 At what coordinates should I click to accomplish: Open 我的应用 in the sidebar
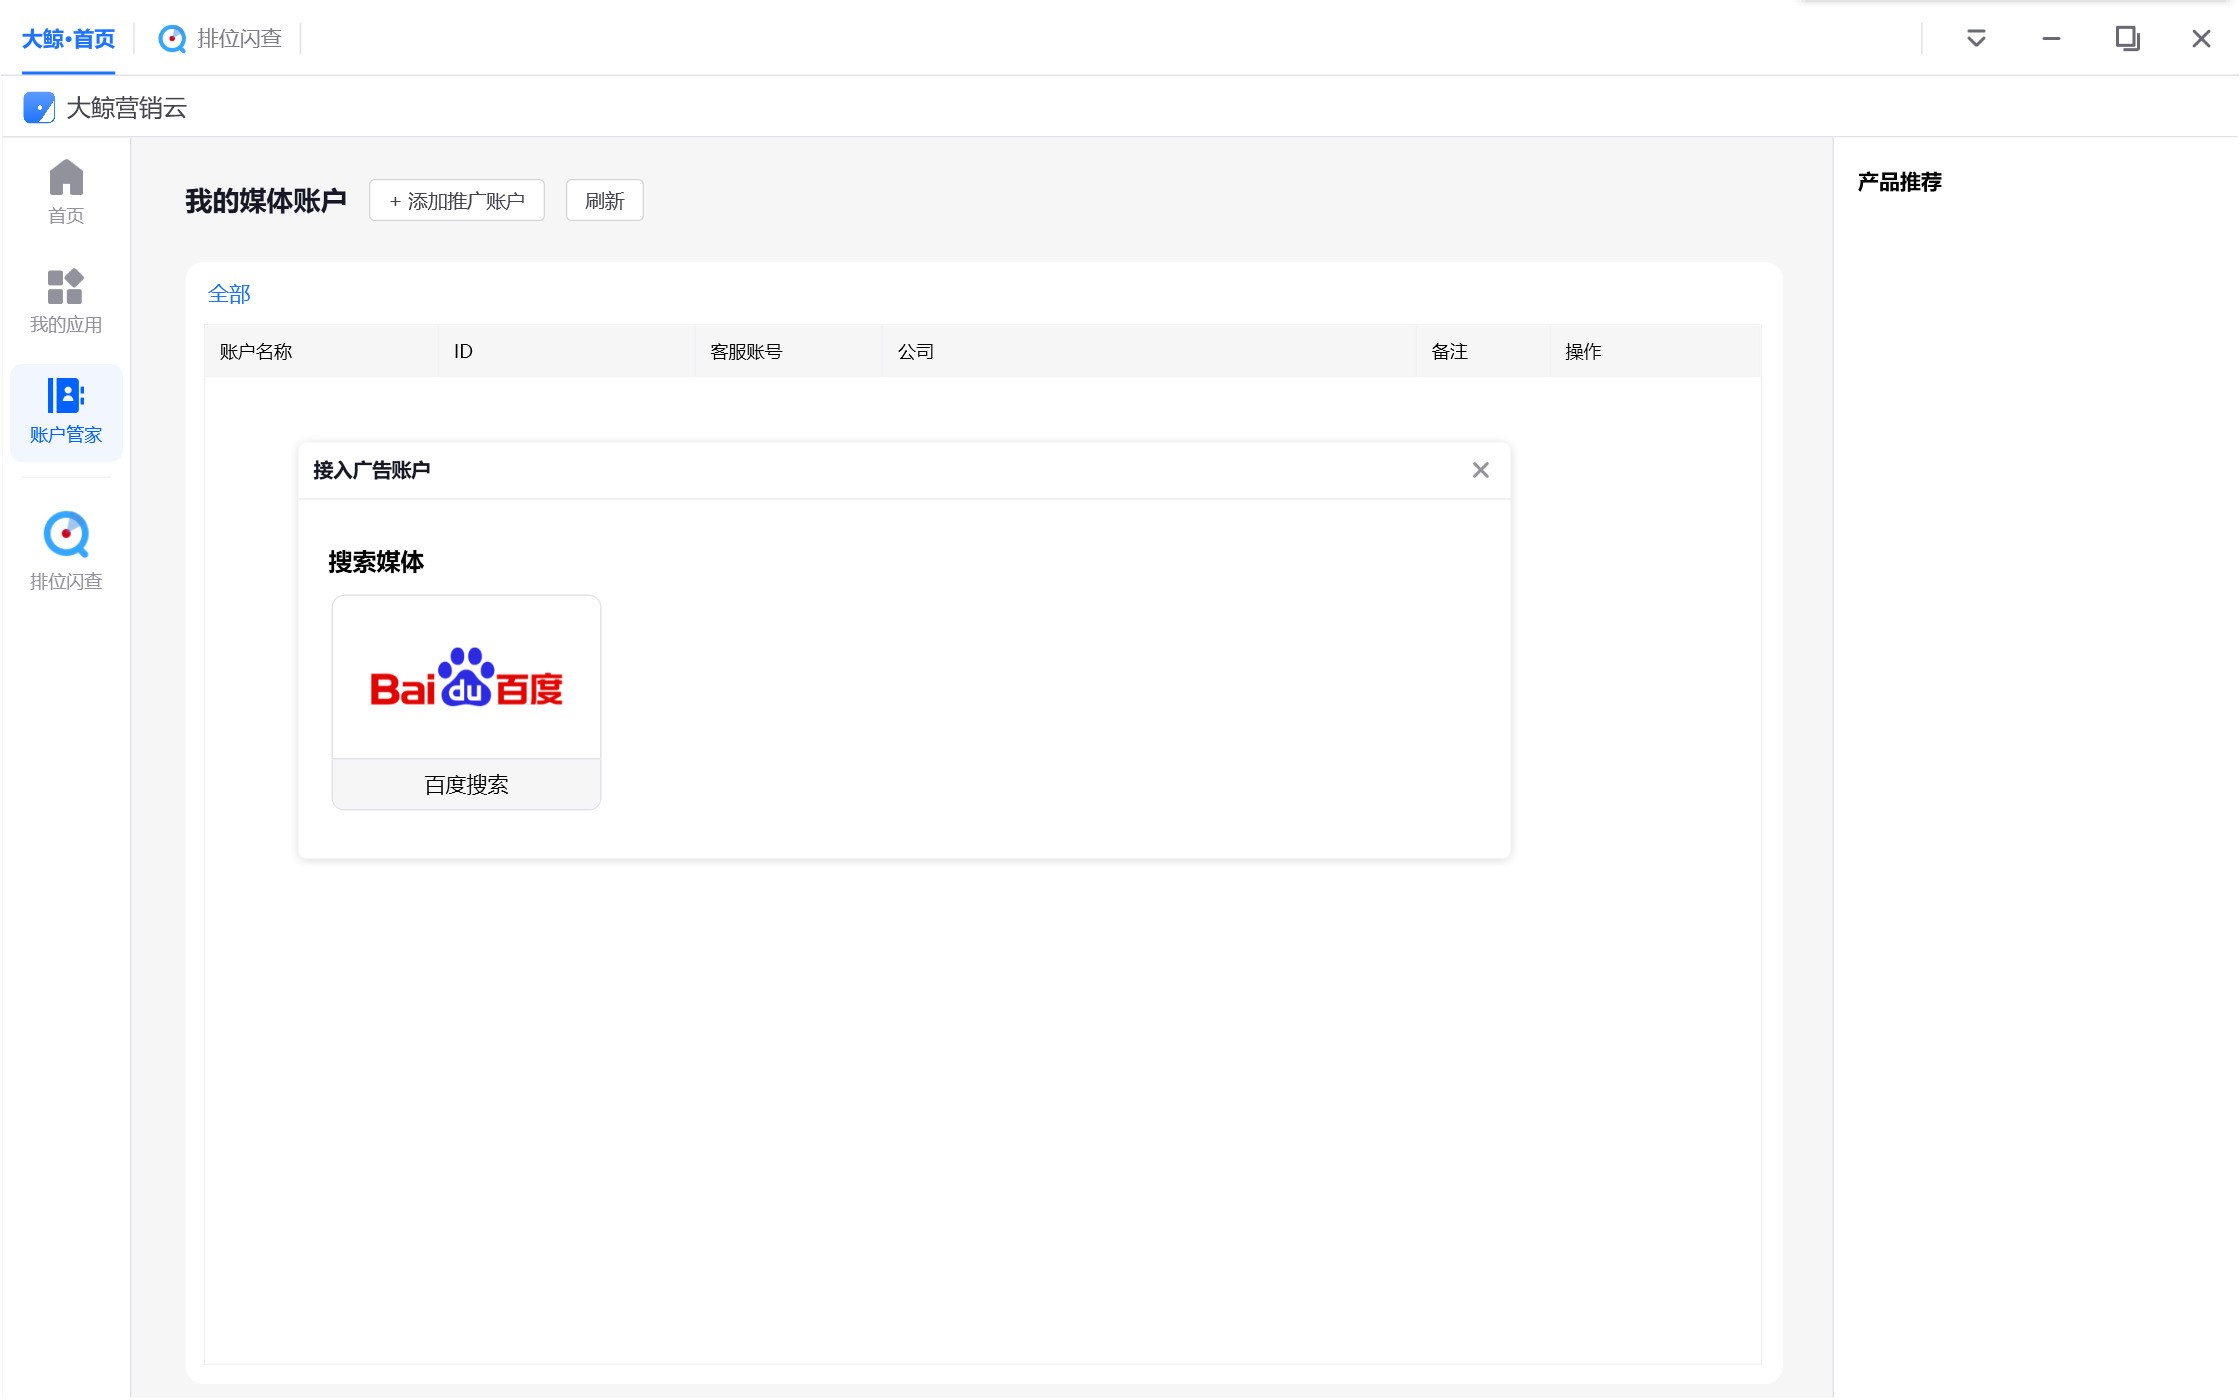pyautogui.click(x=66, y=301)
